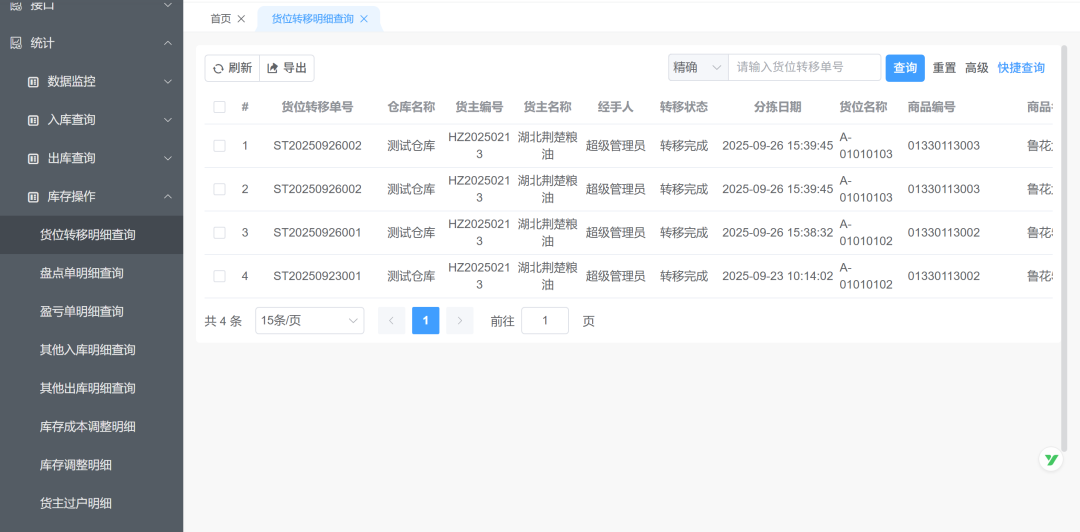Screen dimensions: 1080x532
Task: Toggle the select-all header checkbox
Action: tap(219, 107)
